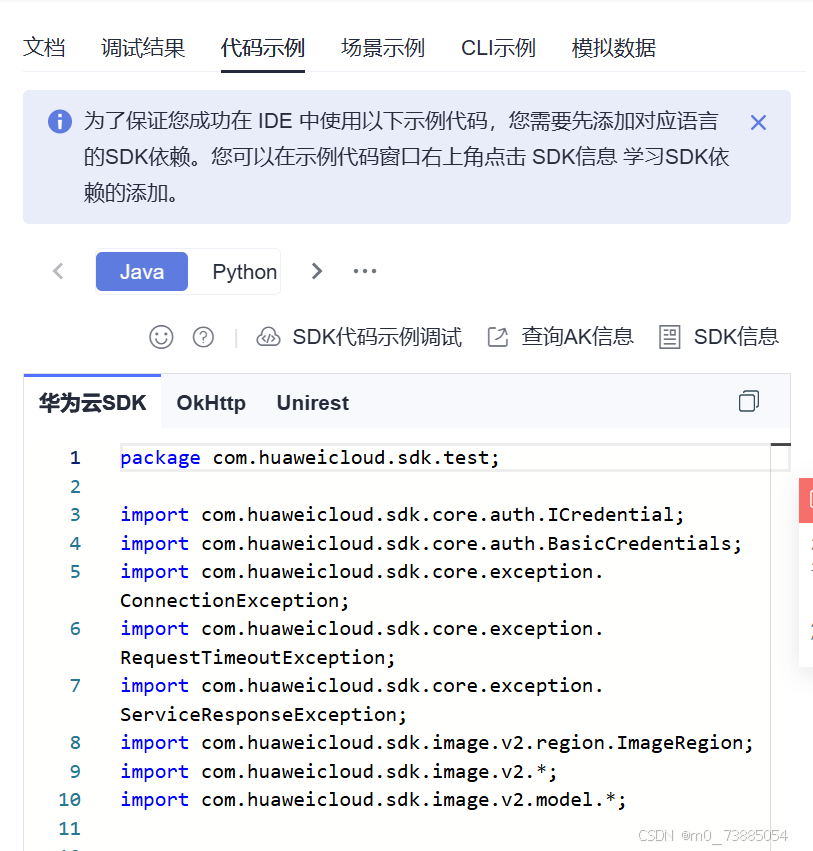Select the Python language button
813x851 pixels.
(244, 271)
